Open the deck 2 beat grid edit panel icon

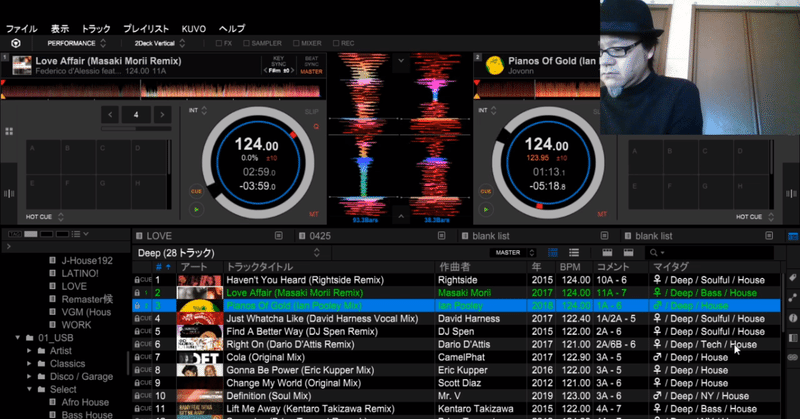click(x=791, y=193)
